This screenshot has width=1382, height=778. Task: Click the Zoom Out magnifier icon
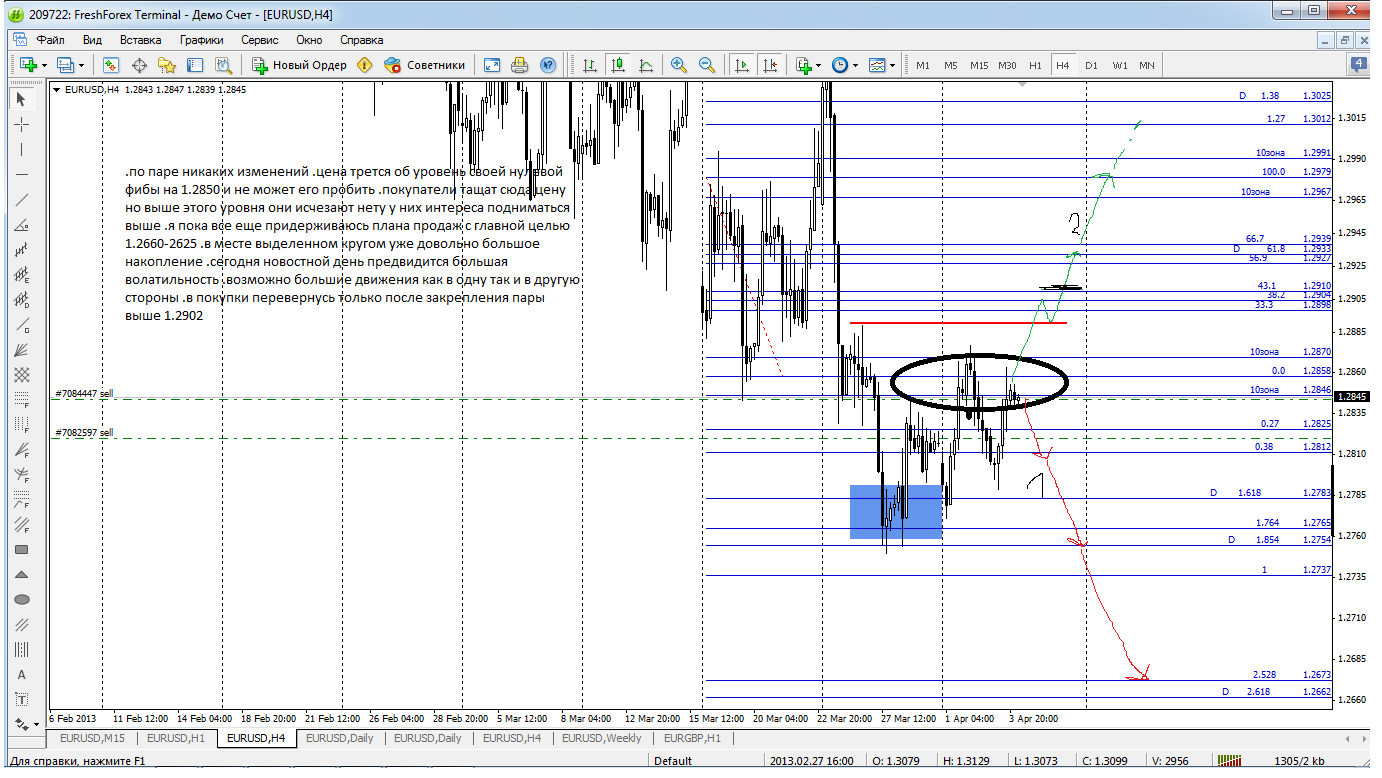point(707,65)
